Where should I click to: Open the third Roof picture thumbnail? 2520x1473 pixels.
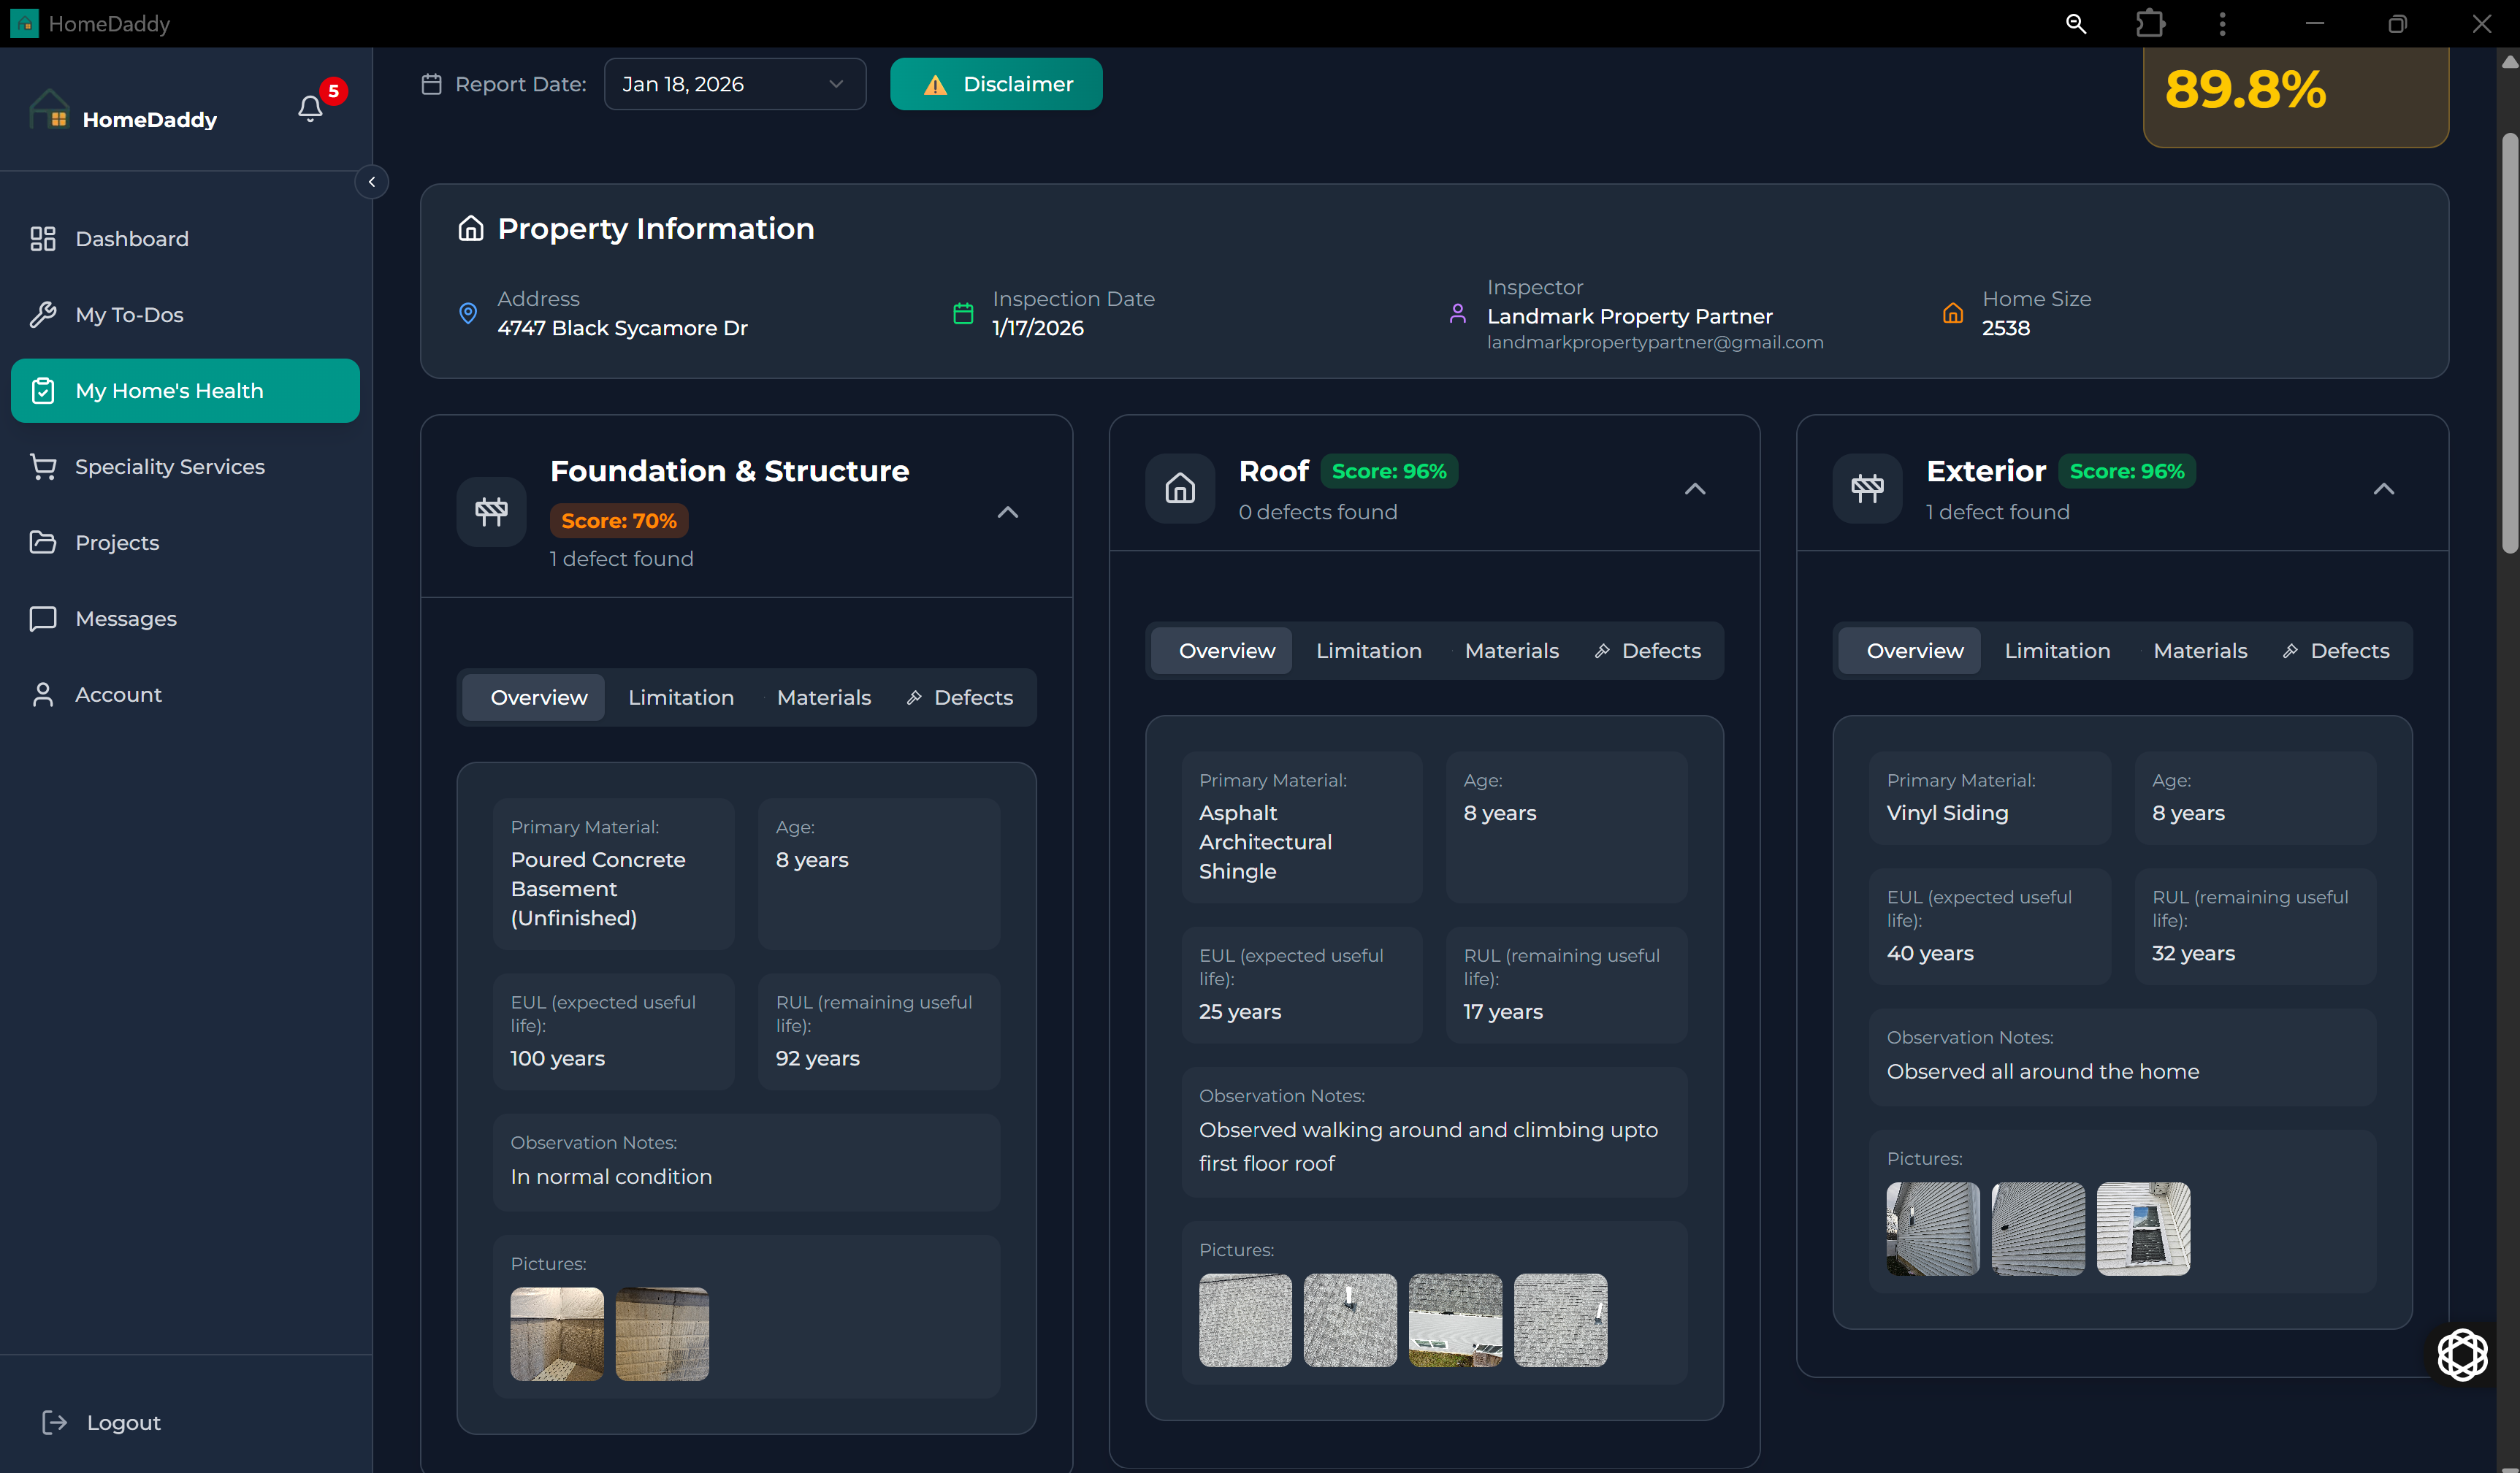pos(1455,1320)
